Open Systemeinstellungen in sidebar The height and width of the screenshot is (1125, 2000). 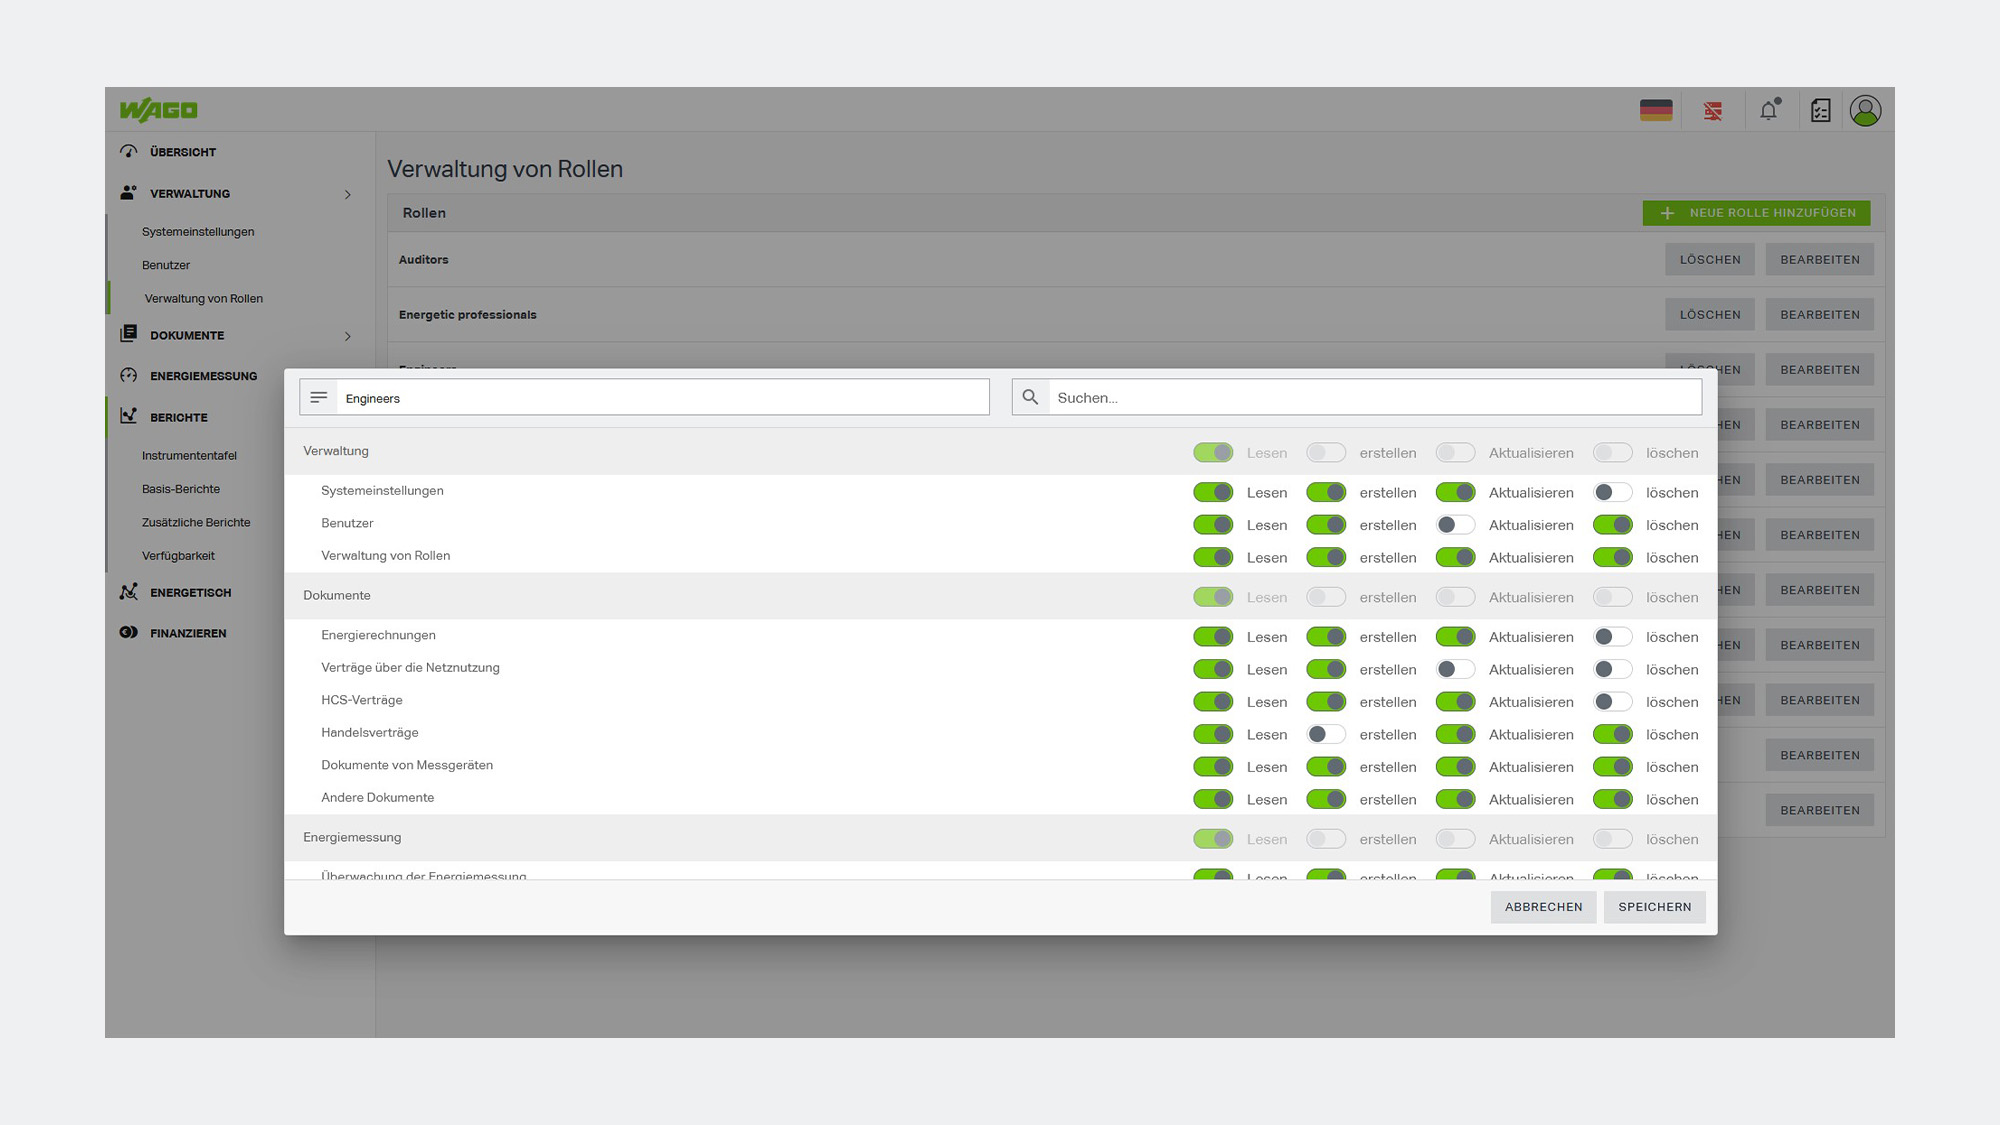pyautogui.click(x=198, y=232)
